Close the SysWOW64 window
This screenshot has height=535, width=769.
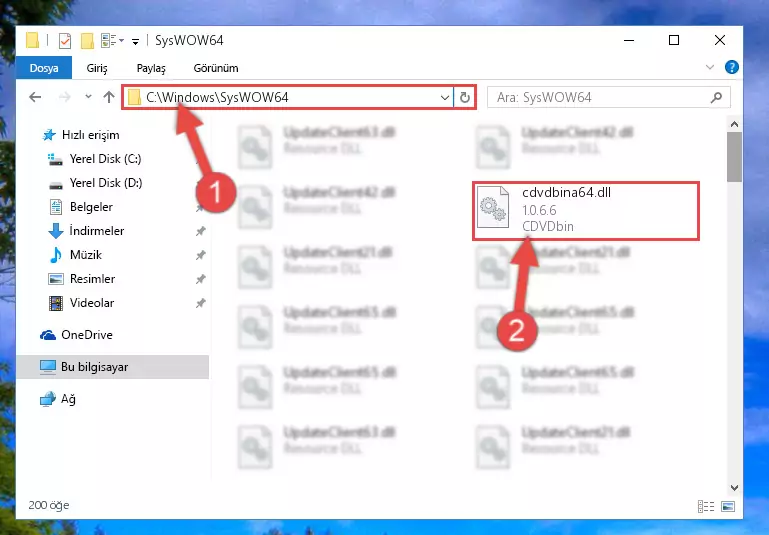coord(719,40)
